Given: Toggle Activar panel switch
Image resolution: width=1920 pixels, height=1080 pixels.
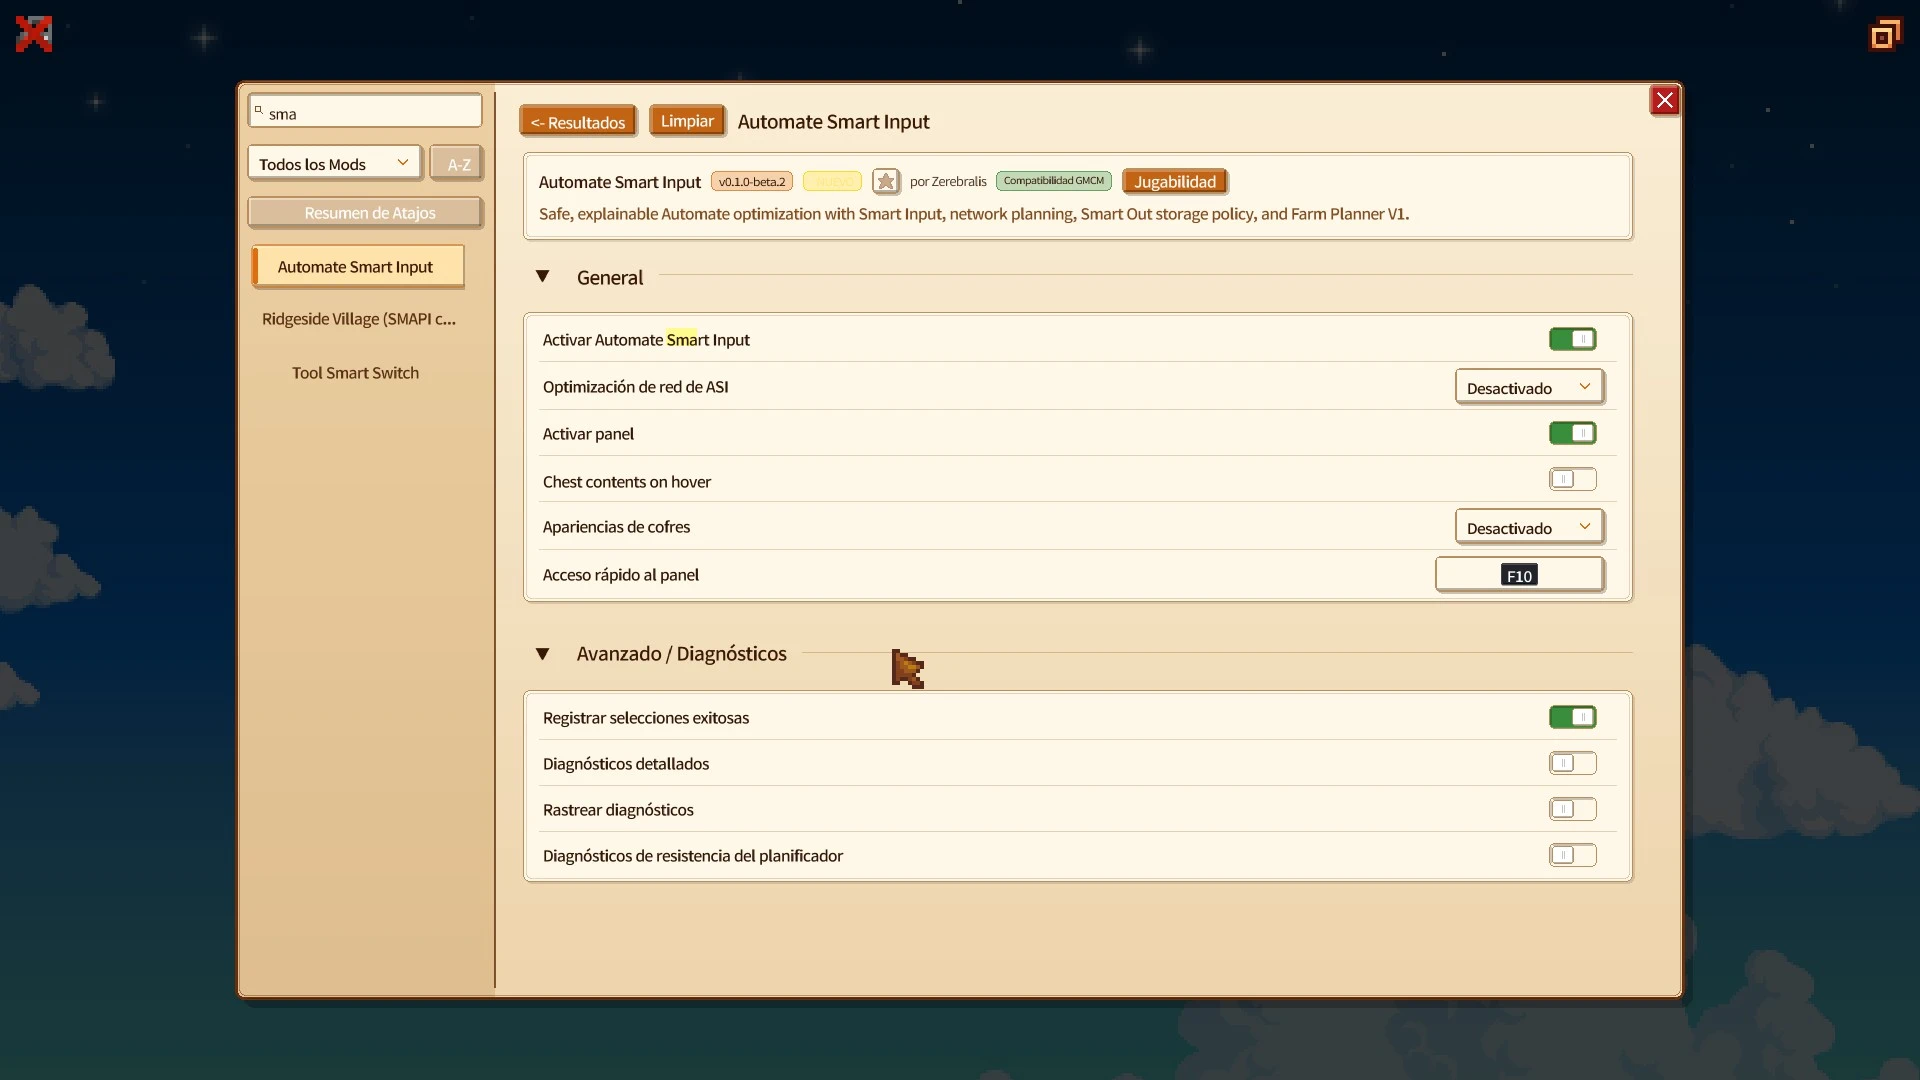Looking at the screenshot, I should pos(1572,433).
